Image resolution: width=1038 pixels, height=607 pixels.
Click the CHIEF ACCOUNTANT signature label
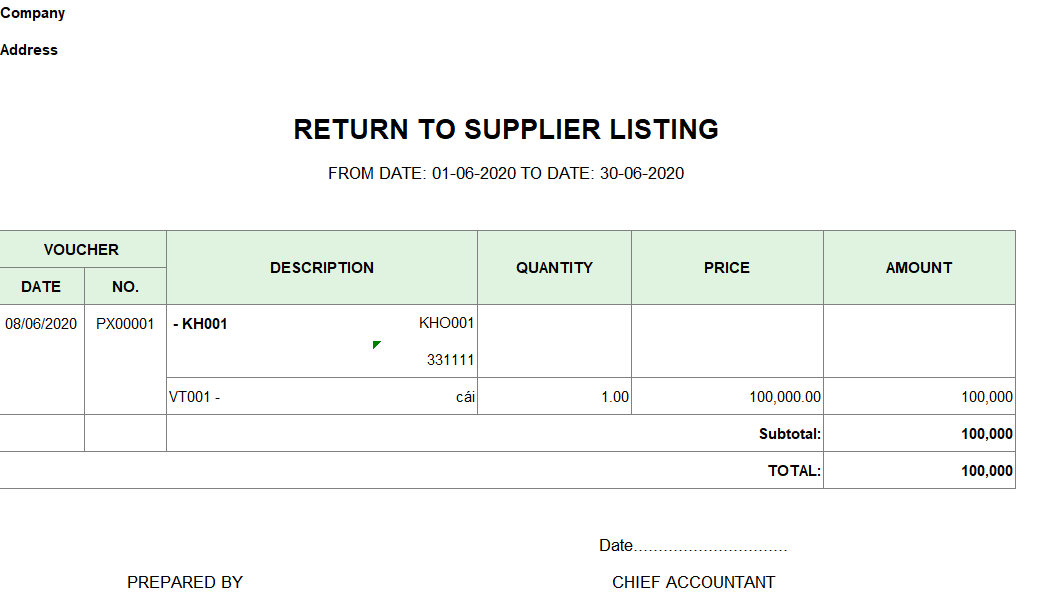693,583
